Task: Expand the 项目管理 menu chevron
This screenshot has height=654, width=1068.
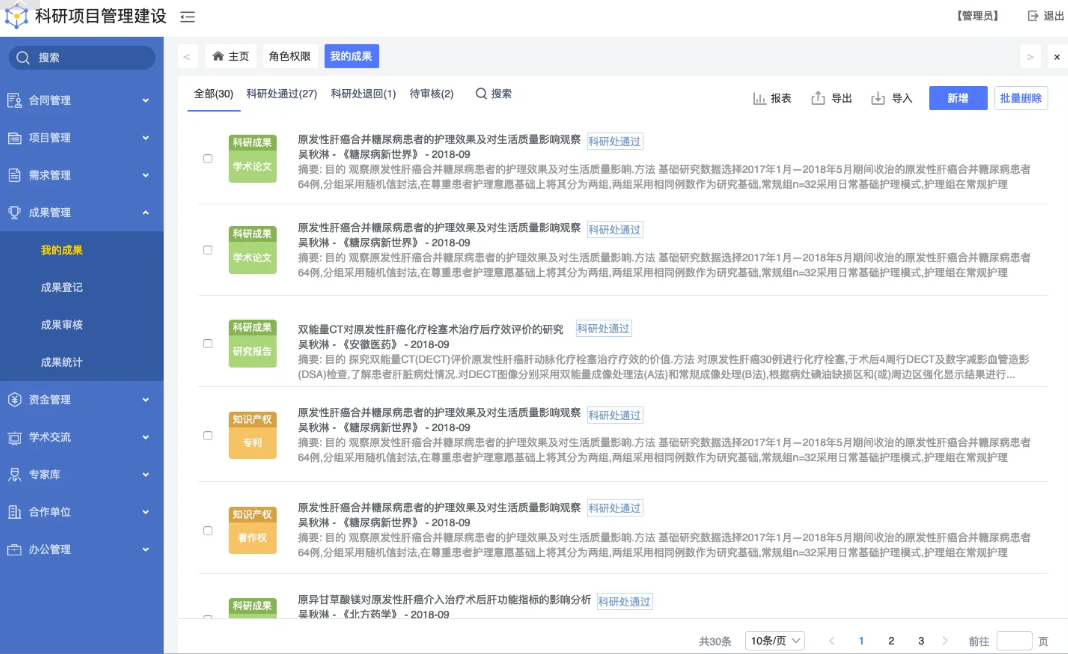Action: [x=146, y=138]
